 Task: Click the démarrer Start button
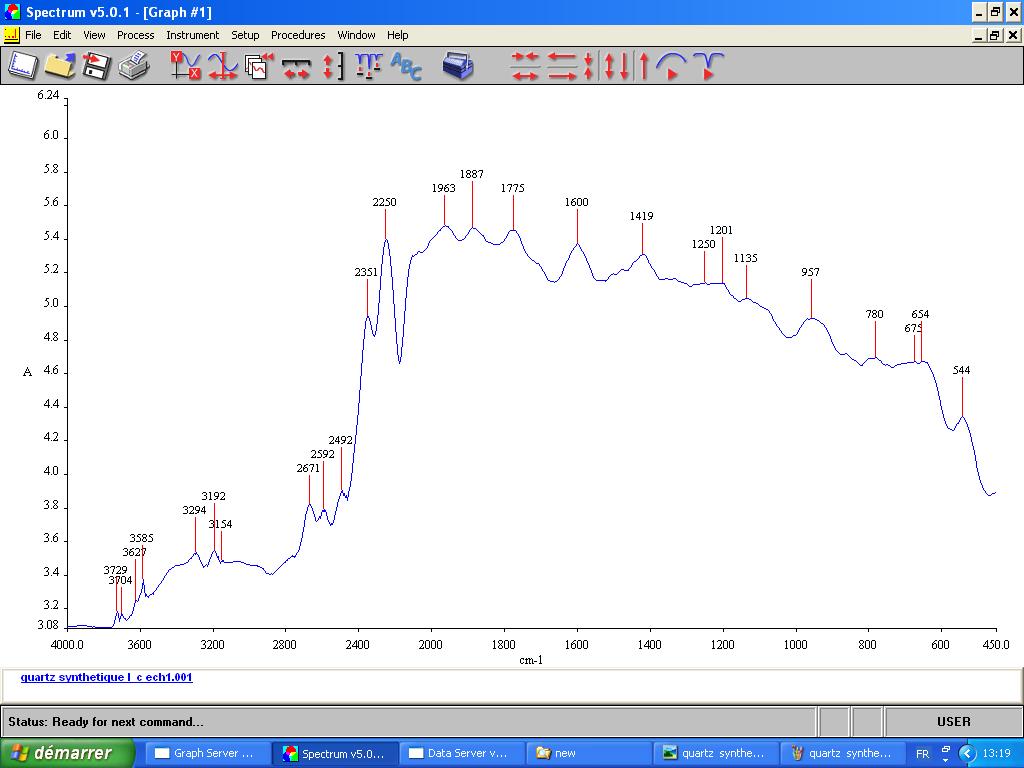(67, 753)
